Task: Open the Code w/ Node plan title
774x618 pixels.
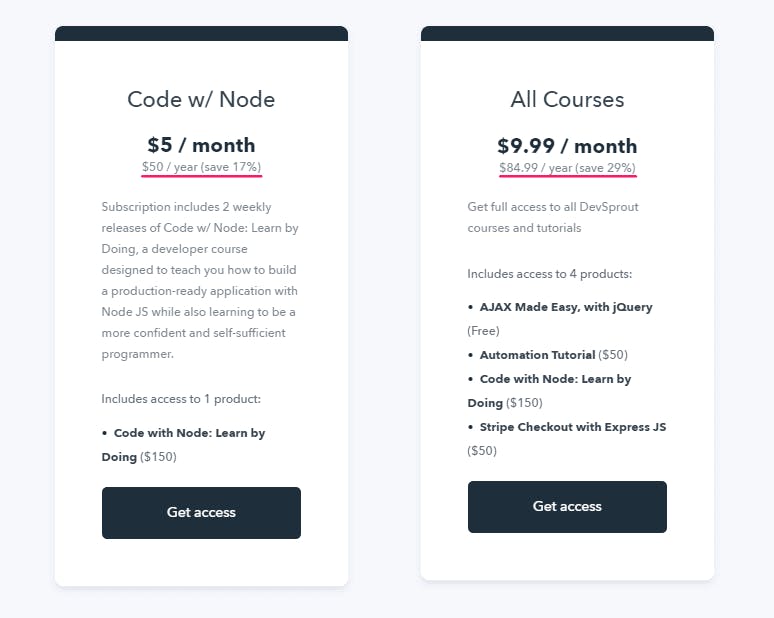Action: click(x=201, y=100)
